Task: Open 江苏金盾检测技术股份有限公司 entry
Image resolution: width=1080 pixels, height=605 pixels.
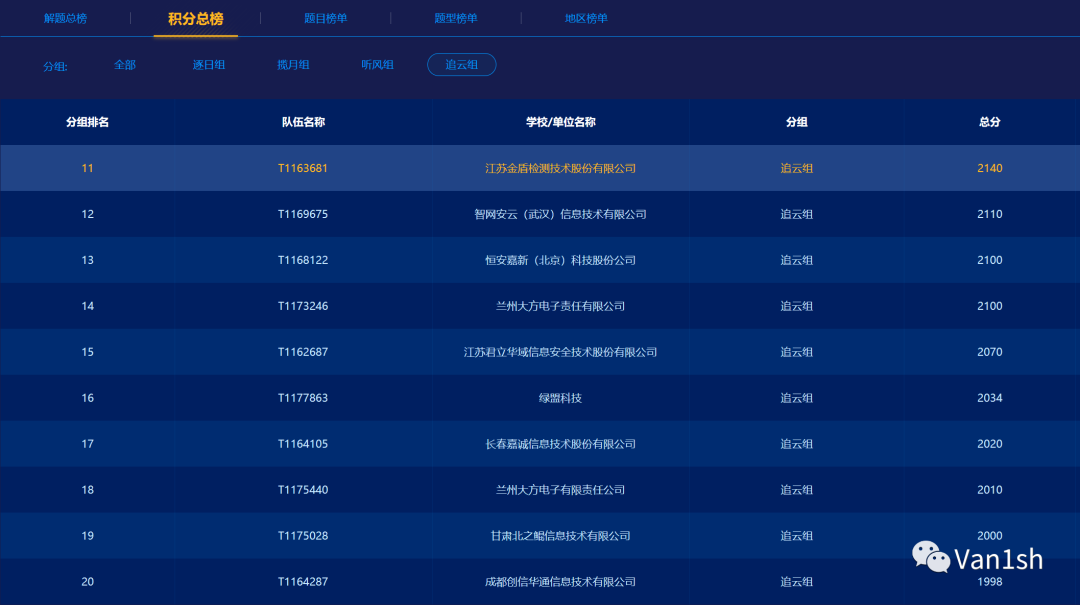Action: coord(560,168)
